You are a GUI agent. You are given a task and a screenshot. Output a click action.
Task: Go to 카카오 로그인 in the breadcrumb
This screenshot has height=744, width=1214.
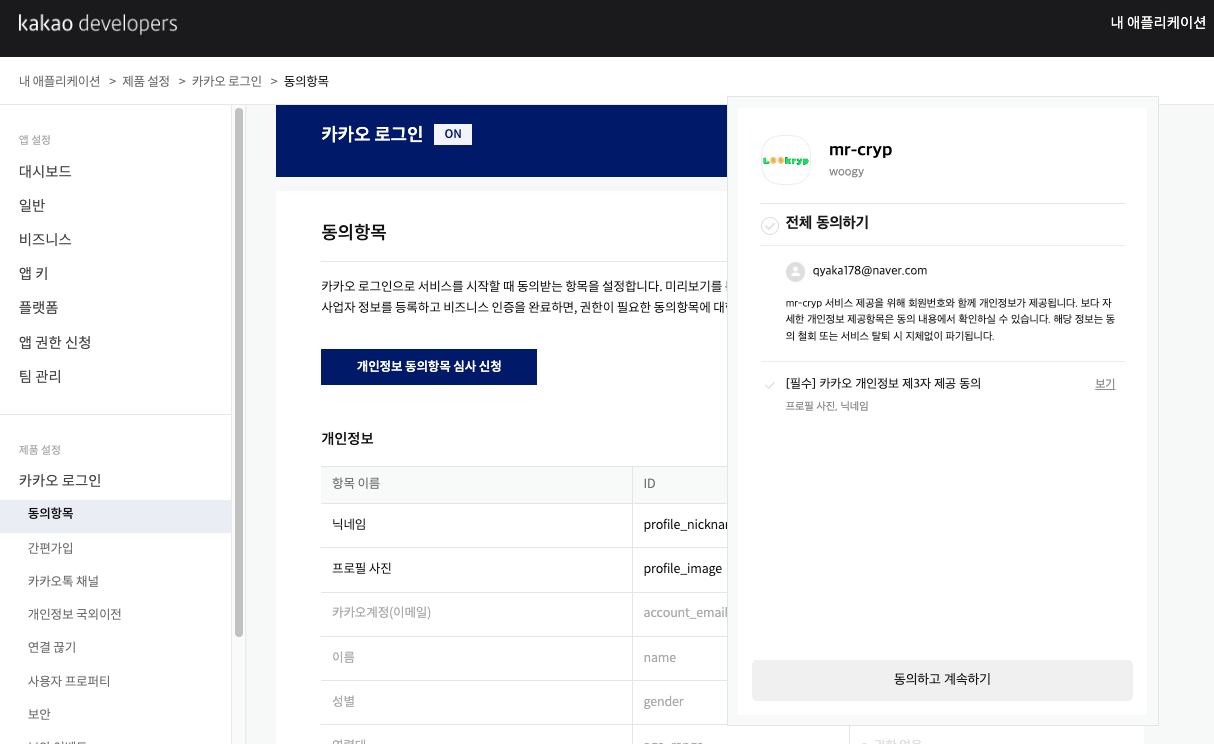tap(227, 81)
